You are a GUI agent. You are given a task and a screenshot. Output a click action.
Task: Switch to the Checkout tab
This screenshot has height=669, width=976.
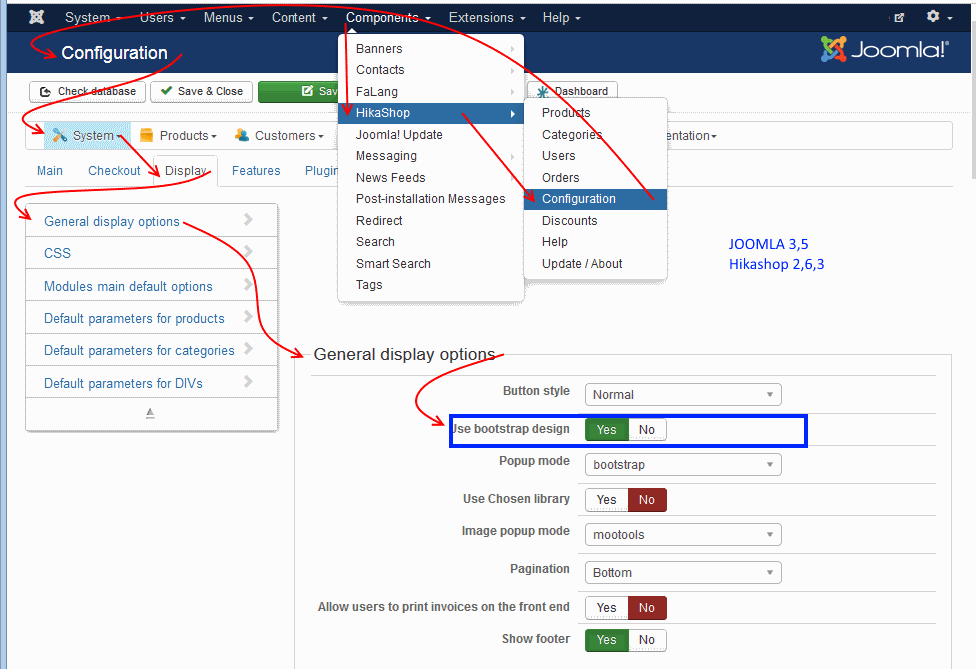(114, 171)
